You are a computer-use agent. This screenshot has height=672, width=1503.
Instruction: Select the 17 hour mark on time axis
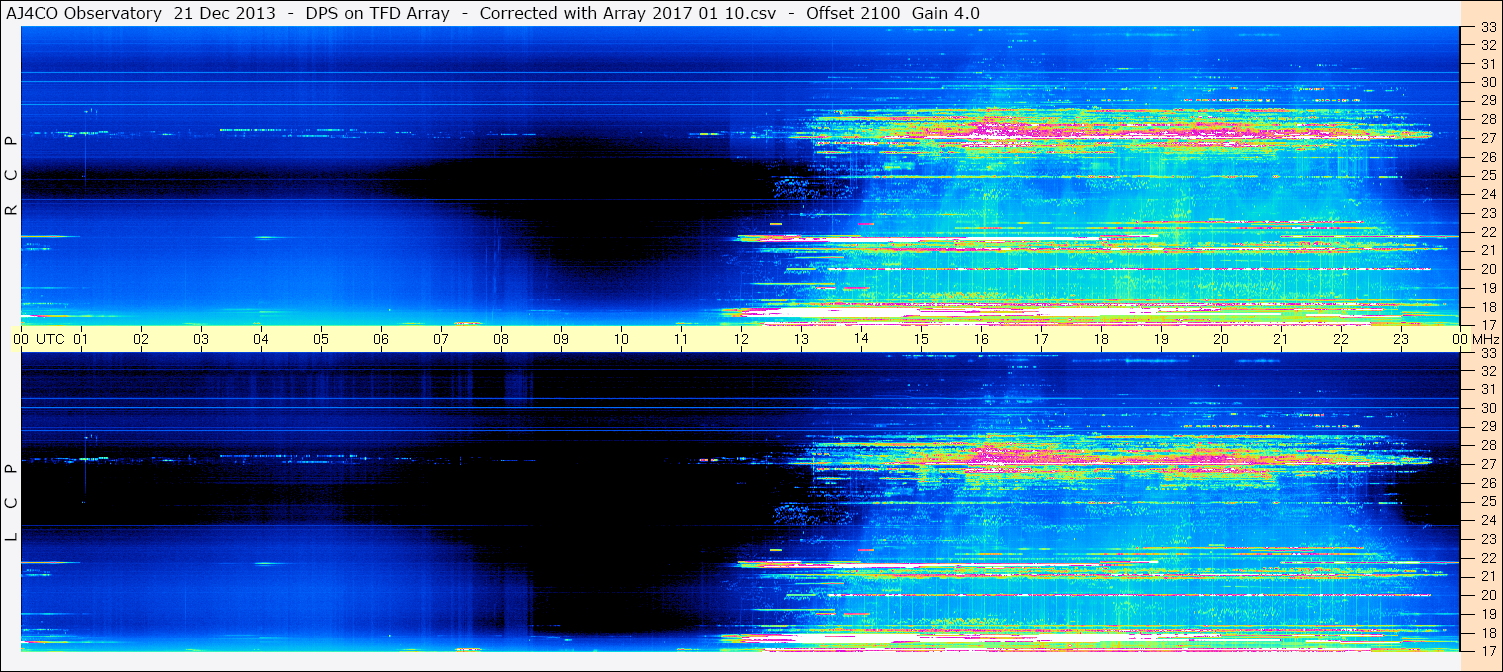click(x=1041, y=339)
